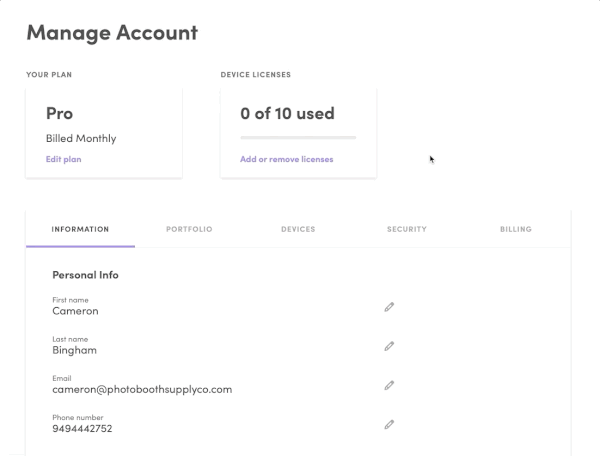Click the pencil icon beside First name

click(389, 307)
